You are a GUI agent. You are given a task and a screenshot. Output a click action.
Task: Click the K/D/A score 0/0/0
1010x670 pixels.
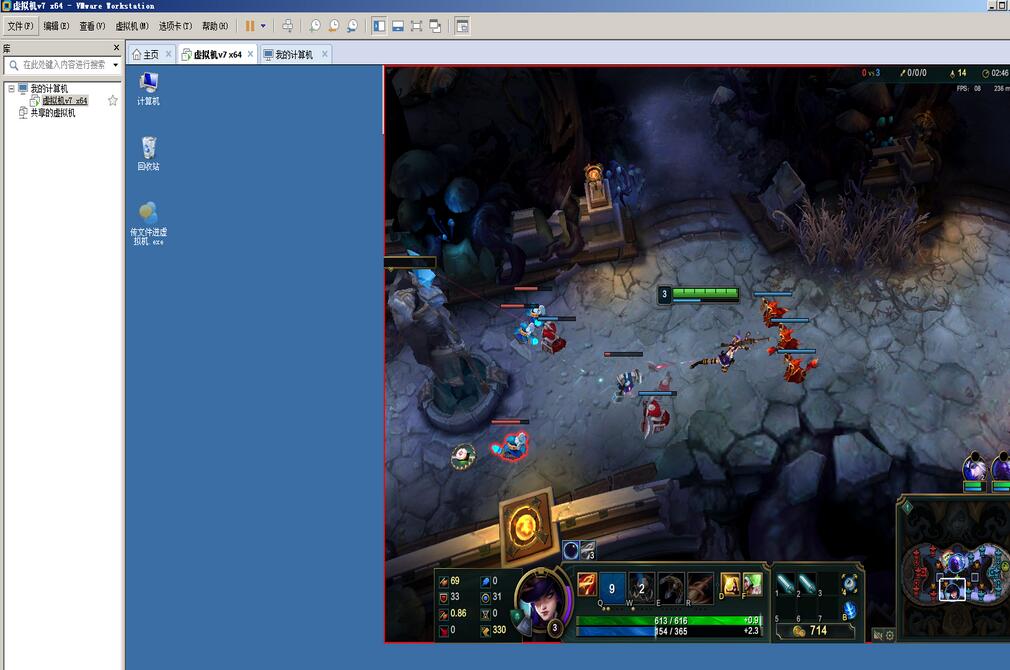coord(917,73)
